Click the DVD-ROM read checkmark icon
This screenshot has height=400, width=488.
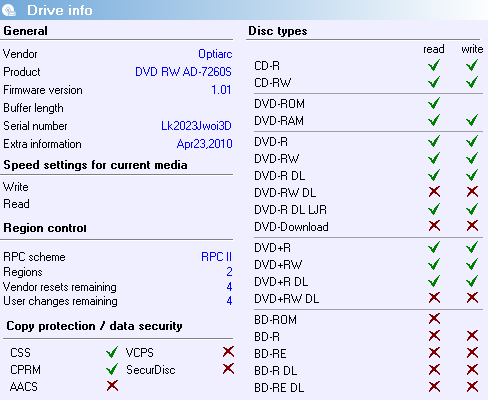coord(434,103)
